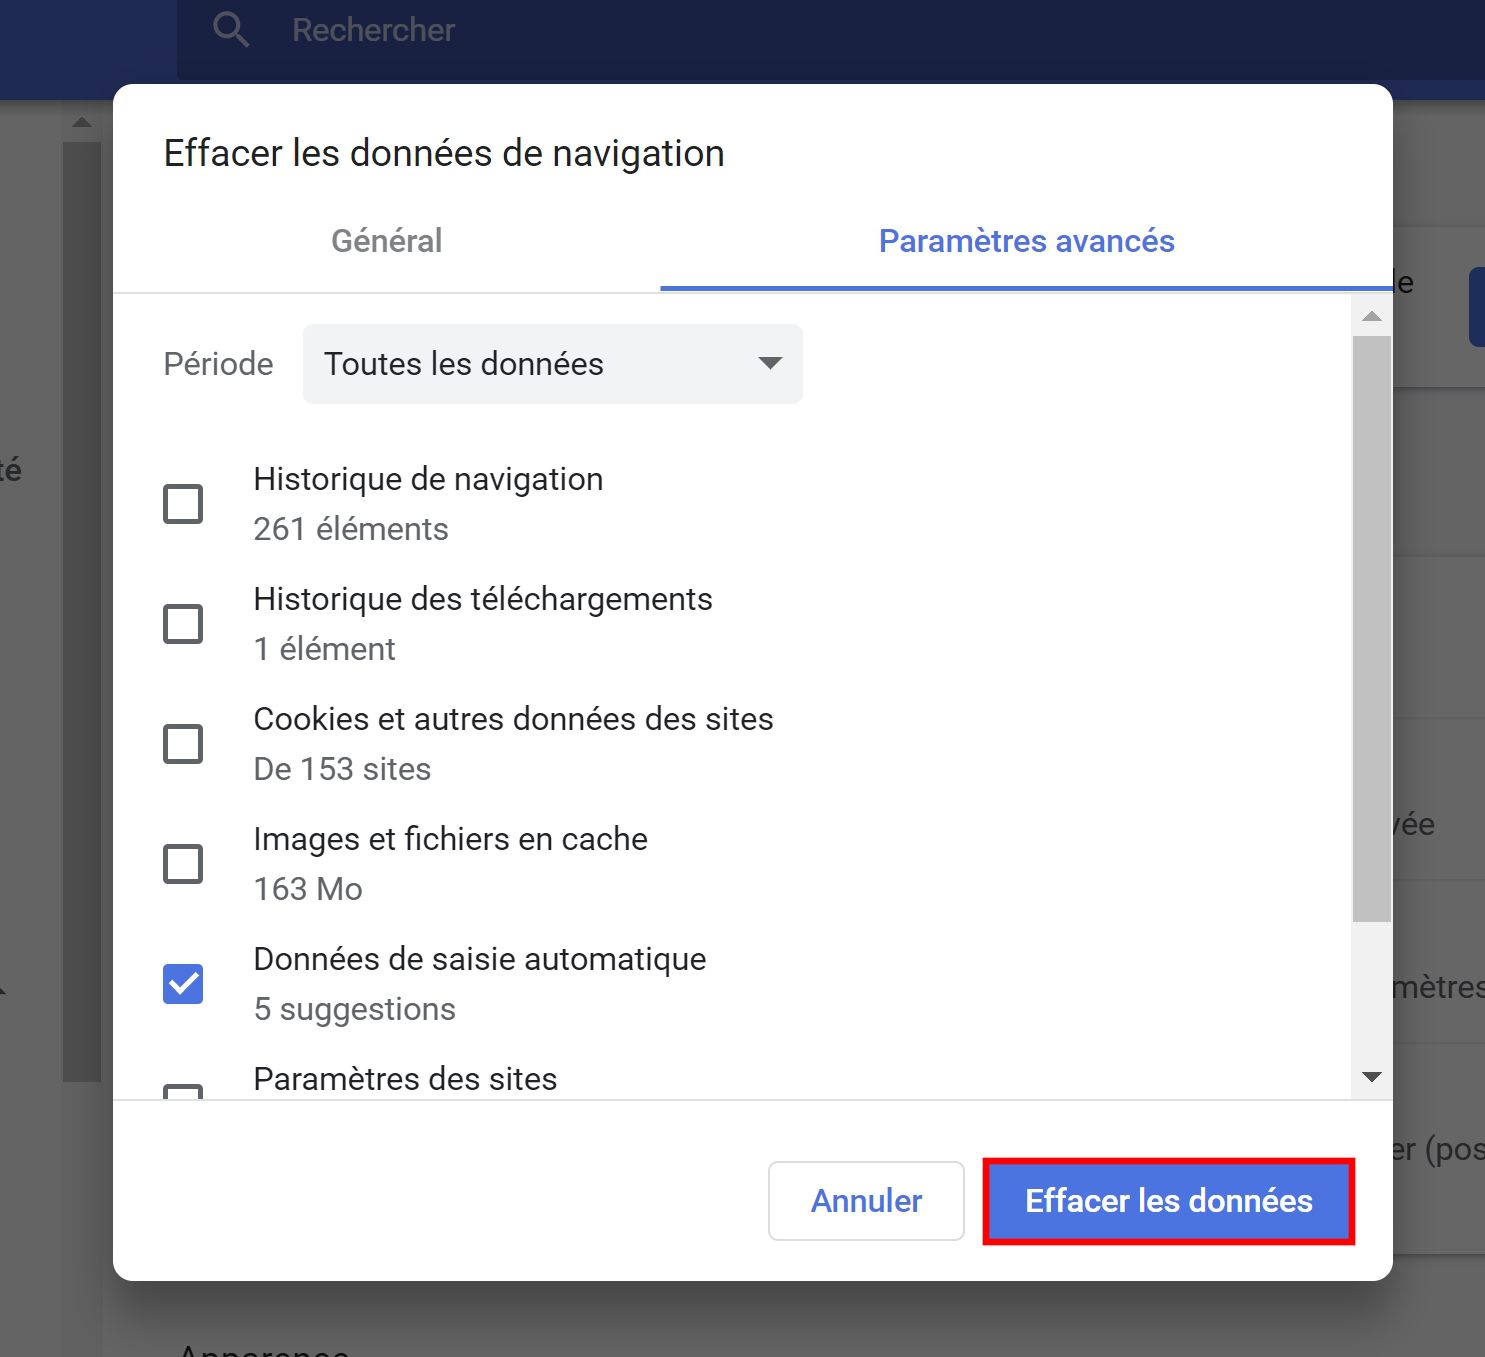Open the Période dropdown menu
The height and width of the screenshot is (1357, 1485).
coord(553,364)
